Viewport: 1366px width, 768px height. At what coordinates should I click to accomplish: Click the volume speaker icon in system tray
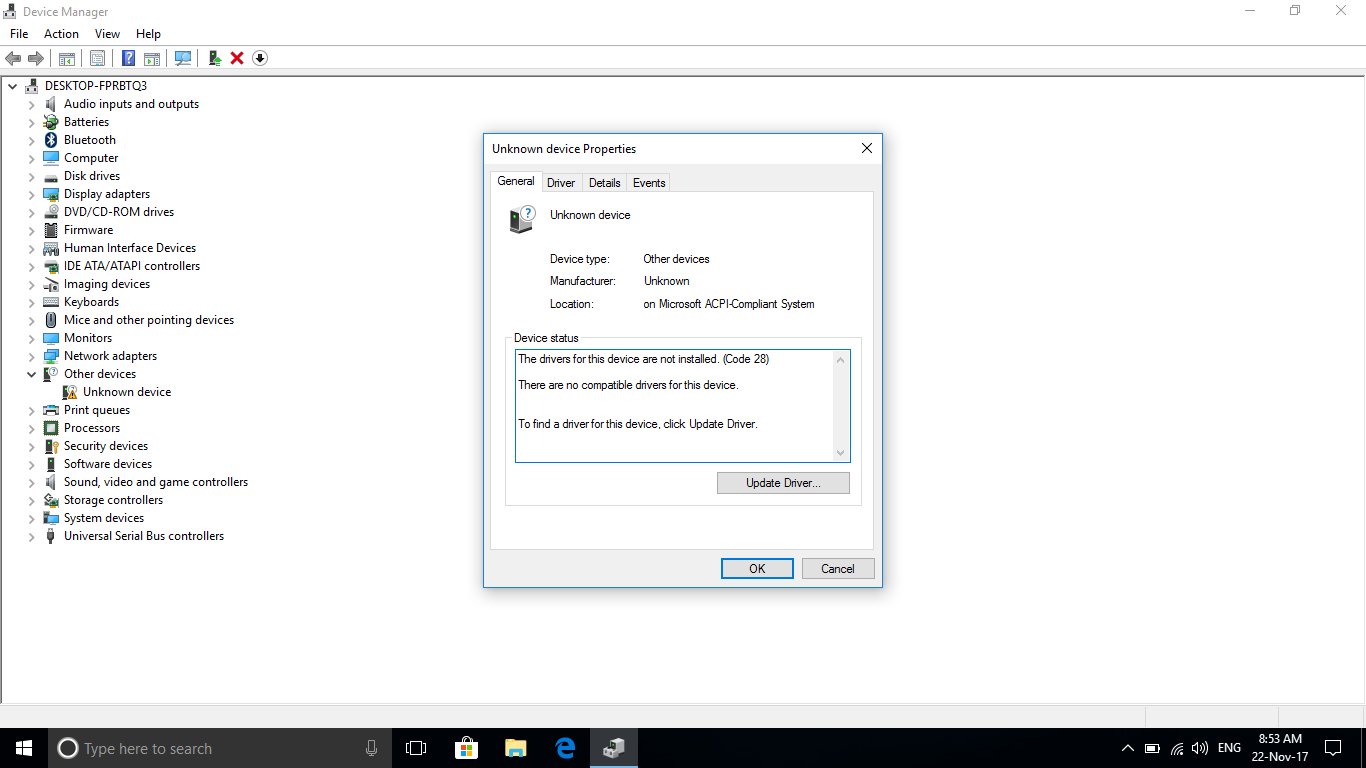1200,748
